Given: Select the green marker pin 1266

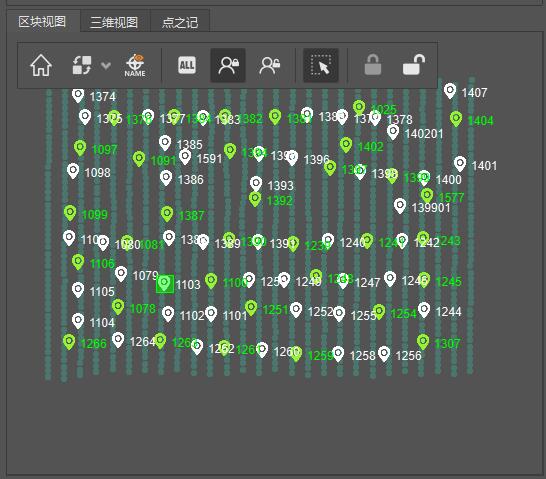Looking at the screenshot, I should [x=69, y=341].
